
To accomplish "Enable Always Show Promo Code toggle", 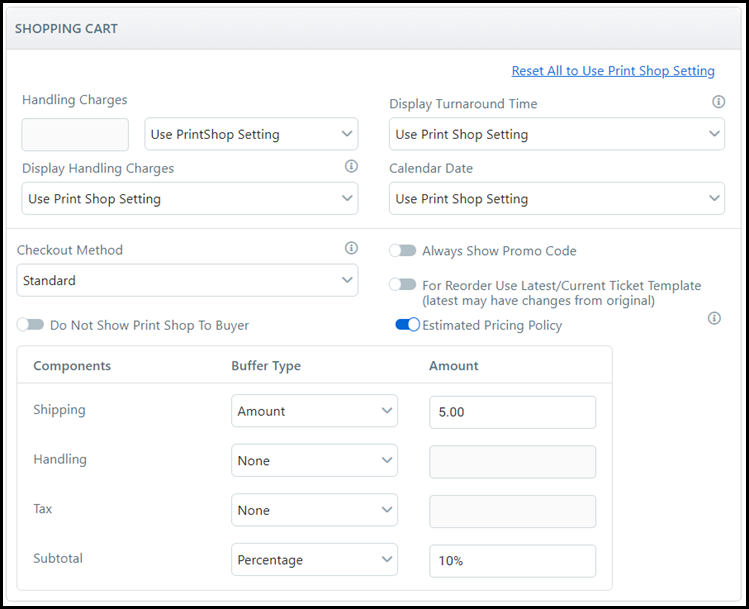I will click(403, 251).
